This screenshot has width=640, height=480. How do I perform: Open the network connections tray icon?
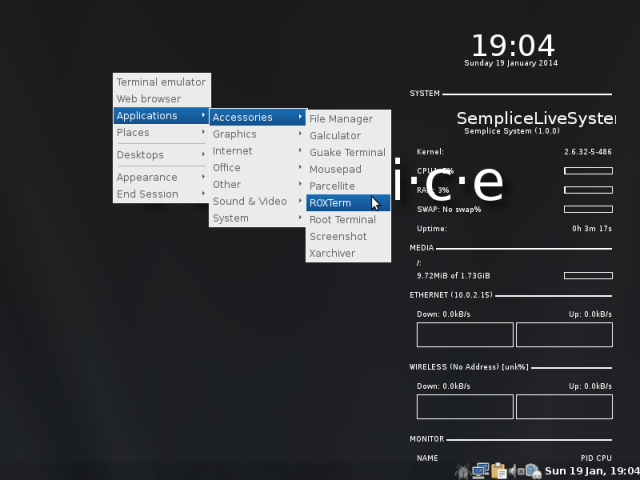click(x=480, y=471)
